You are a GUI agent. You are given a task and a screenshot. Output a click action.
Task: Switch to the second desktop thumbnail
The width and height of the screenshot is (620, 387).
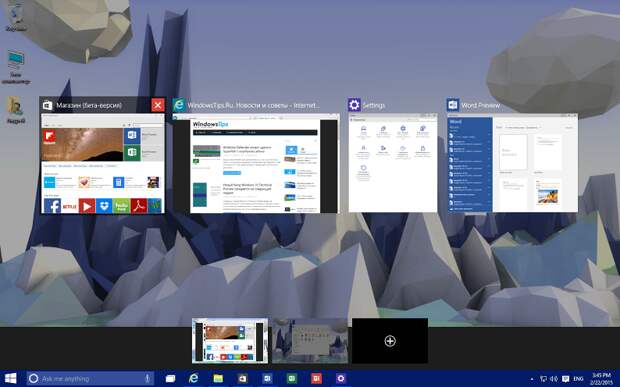coord(310,341)
